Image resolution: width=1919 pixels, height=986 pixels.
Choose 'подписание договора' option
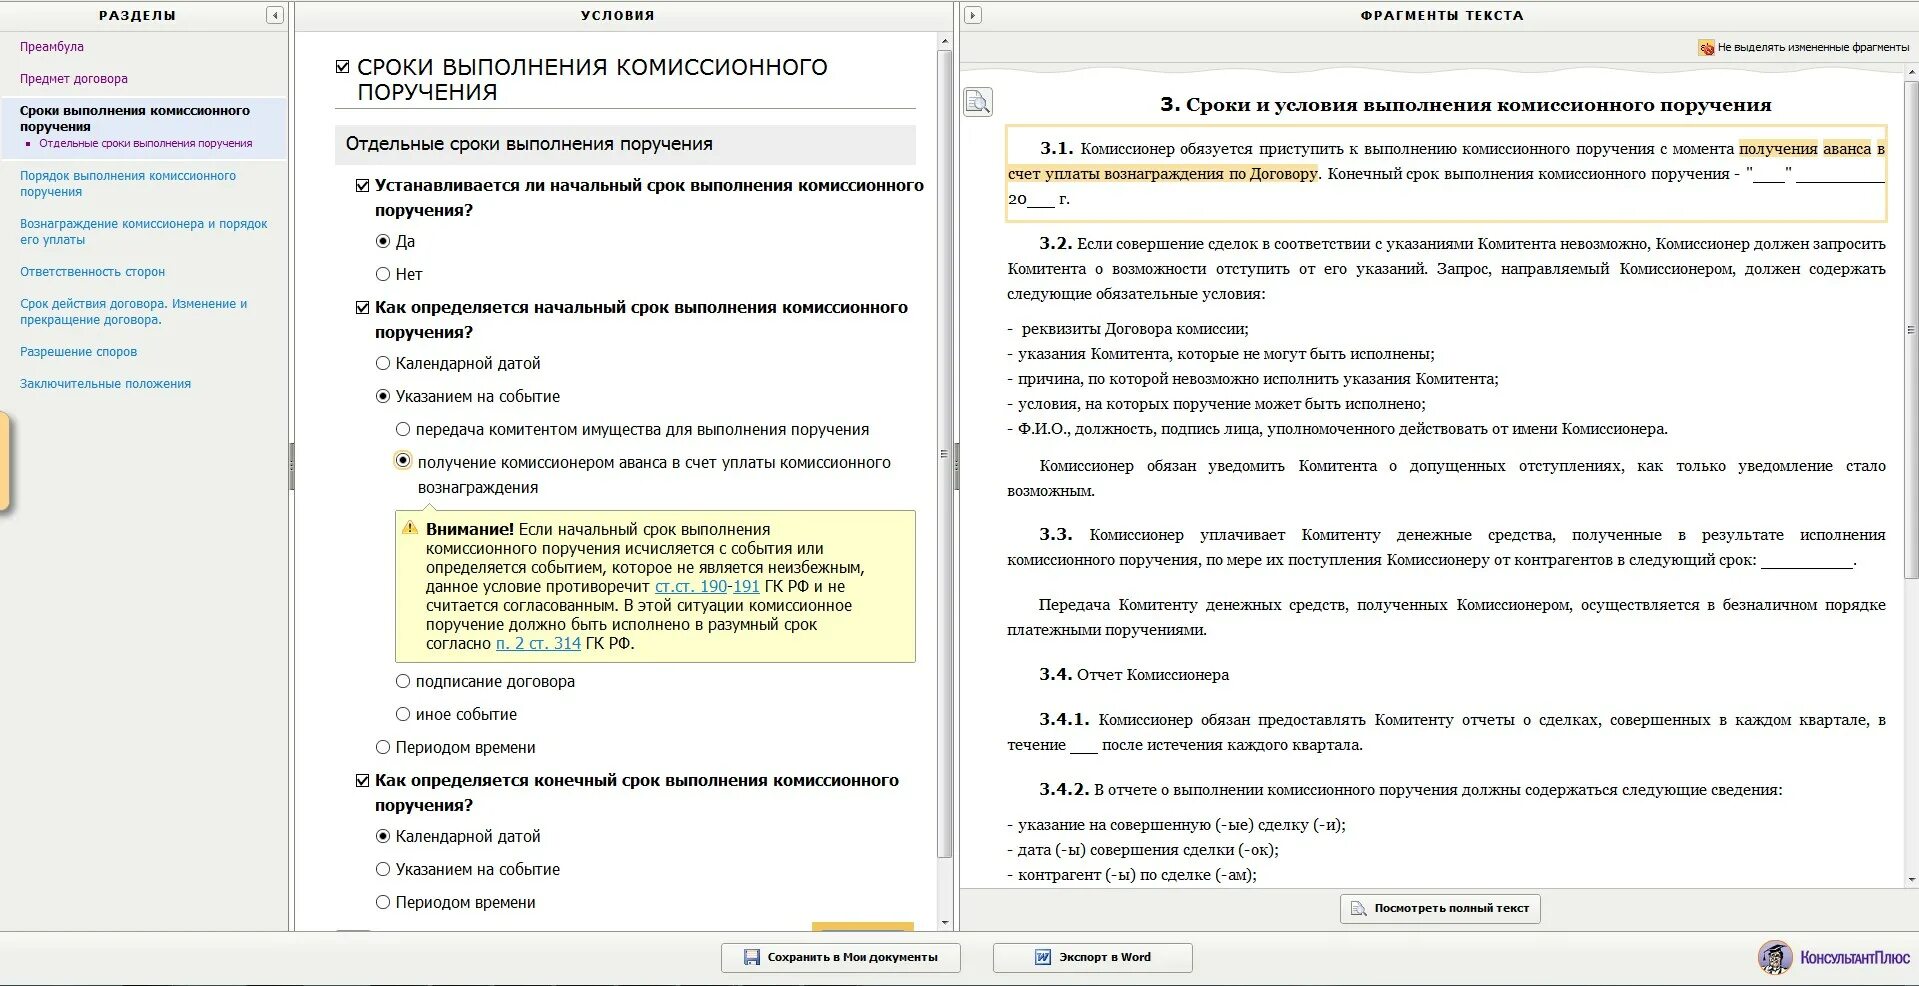point(403,681)
